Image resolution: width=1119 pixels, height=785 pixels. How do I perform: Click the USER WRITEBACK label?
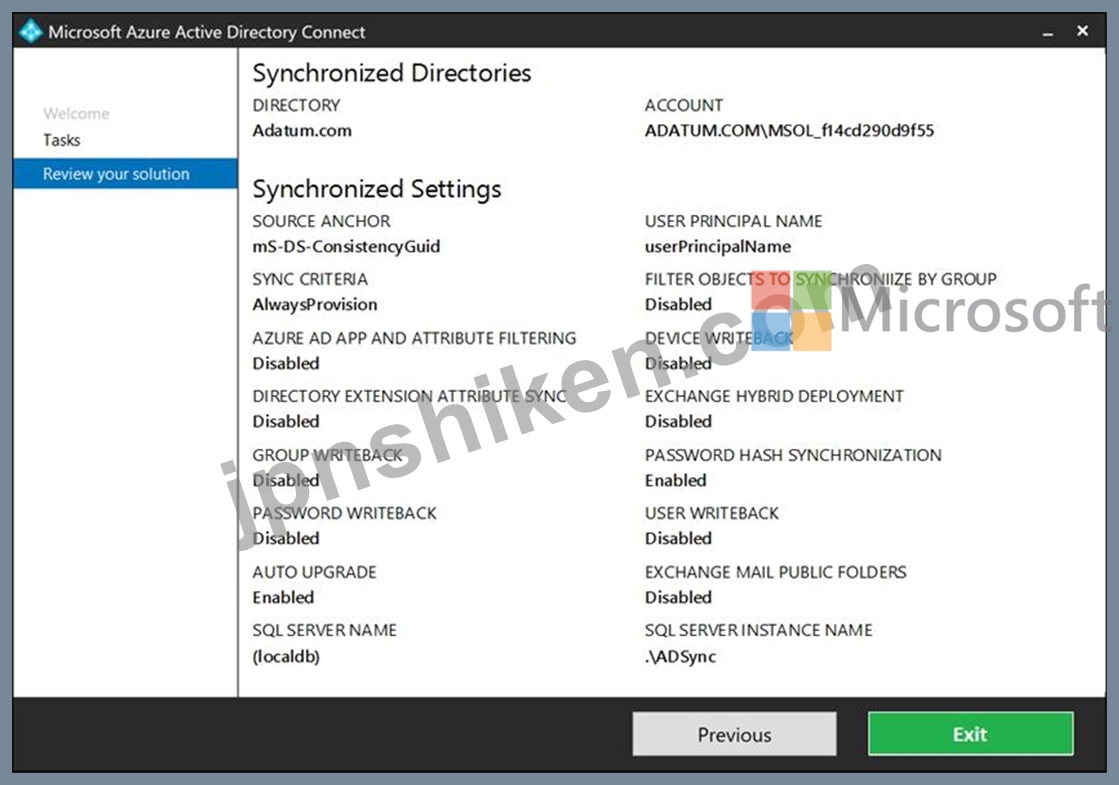point(712,513)
